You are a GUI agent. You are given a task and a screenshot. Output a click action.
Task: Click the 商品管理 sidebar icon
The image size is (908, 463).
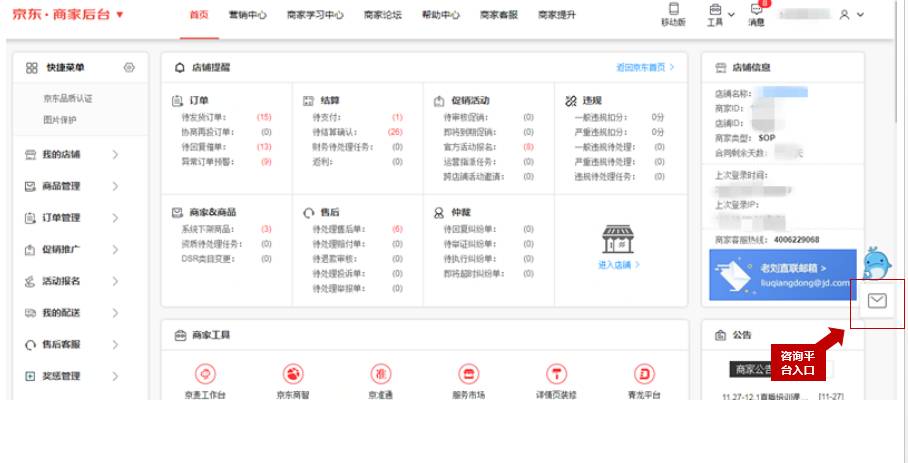pos(30,186)
